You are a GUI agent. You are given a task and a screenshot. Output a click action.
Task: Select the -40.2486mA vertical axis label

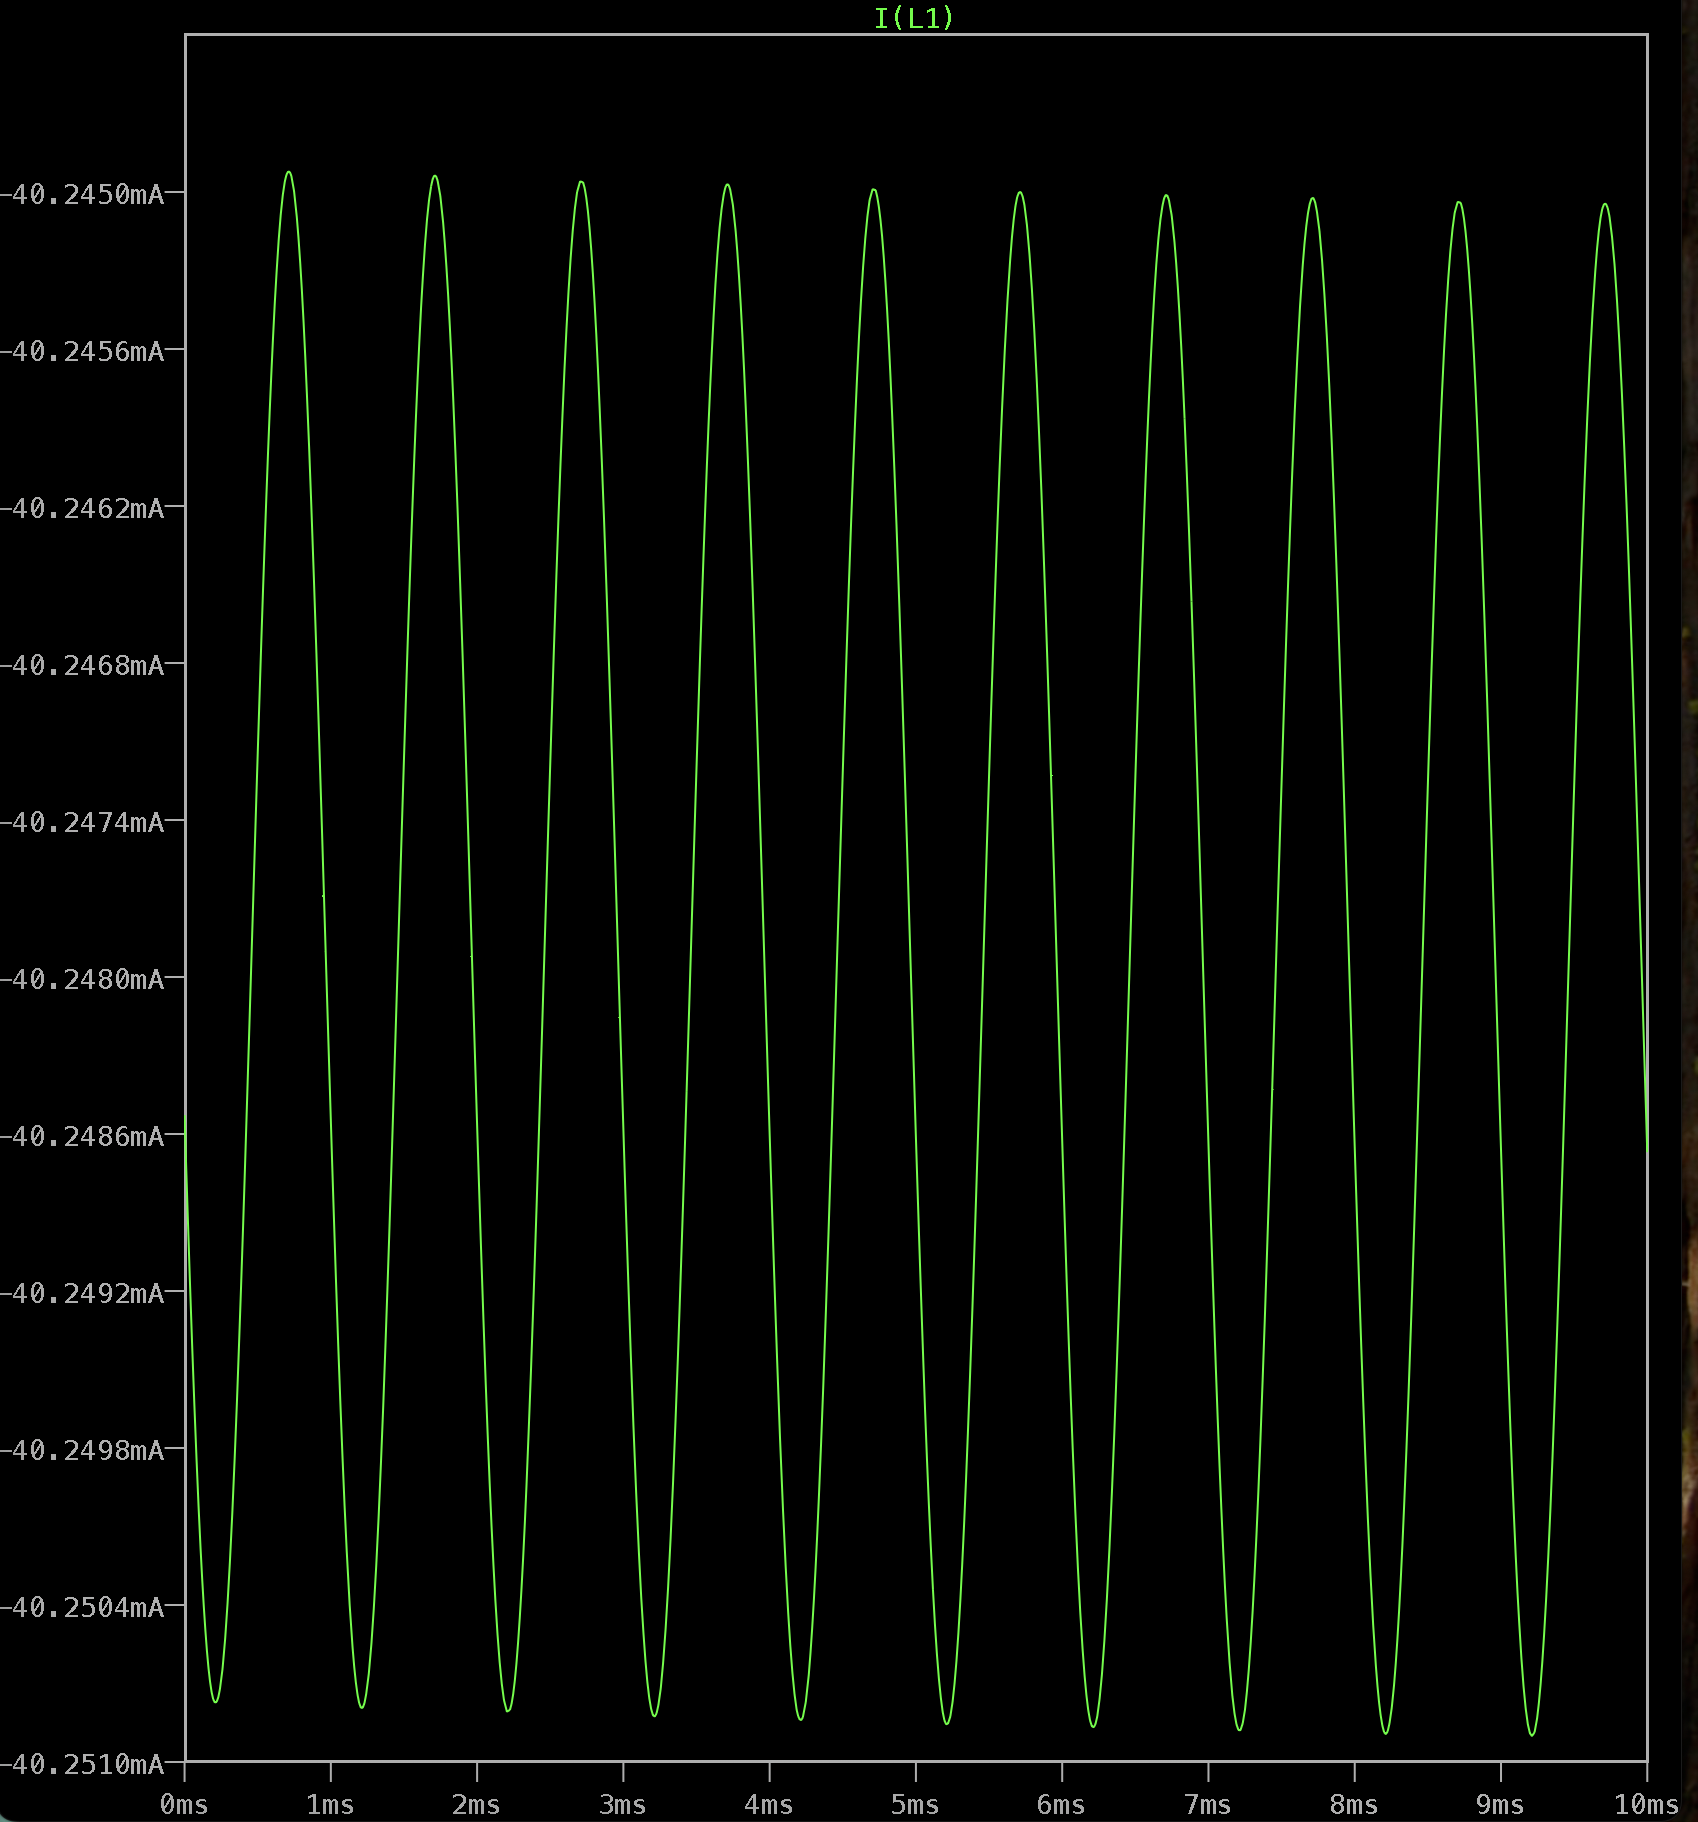click(x=82, y=1136)
